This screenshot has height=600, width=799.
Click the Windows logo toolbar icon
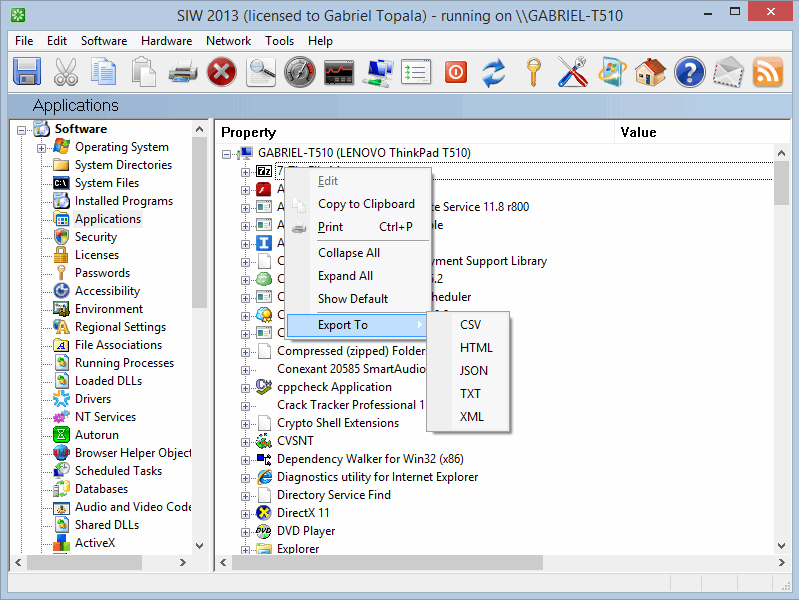612,72
